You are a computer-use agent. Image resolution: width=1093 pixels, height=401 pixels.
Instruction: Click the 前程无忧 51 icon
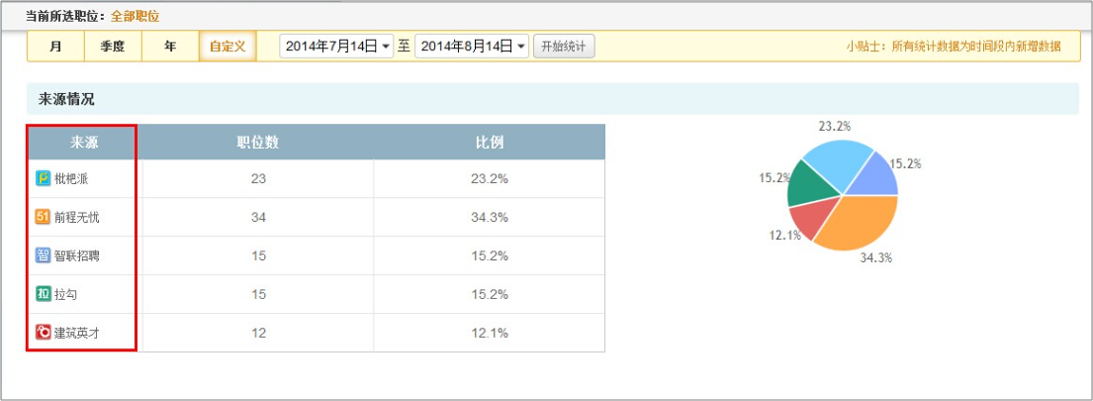click(x=43, y=217)
